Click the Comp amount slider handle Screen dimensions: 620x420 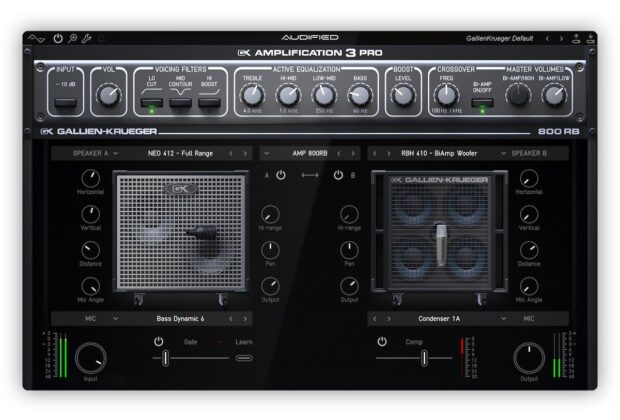(424, 357)
